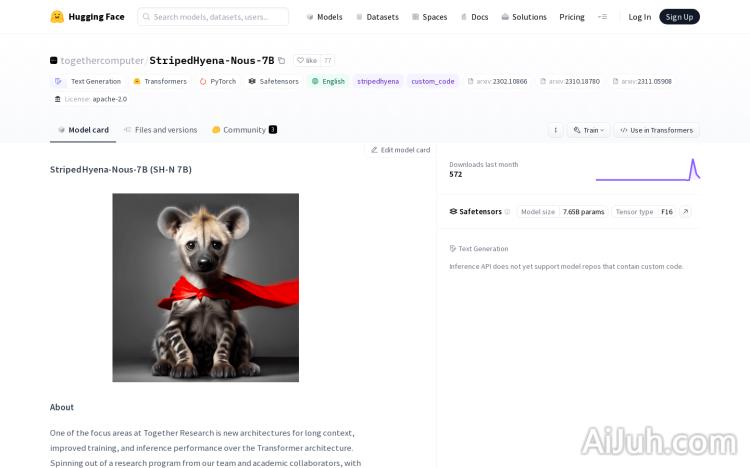The width and height of the screenshot is (750, 468).
Task: Click the hyena model card image
Action: (x=205, y=287)
